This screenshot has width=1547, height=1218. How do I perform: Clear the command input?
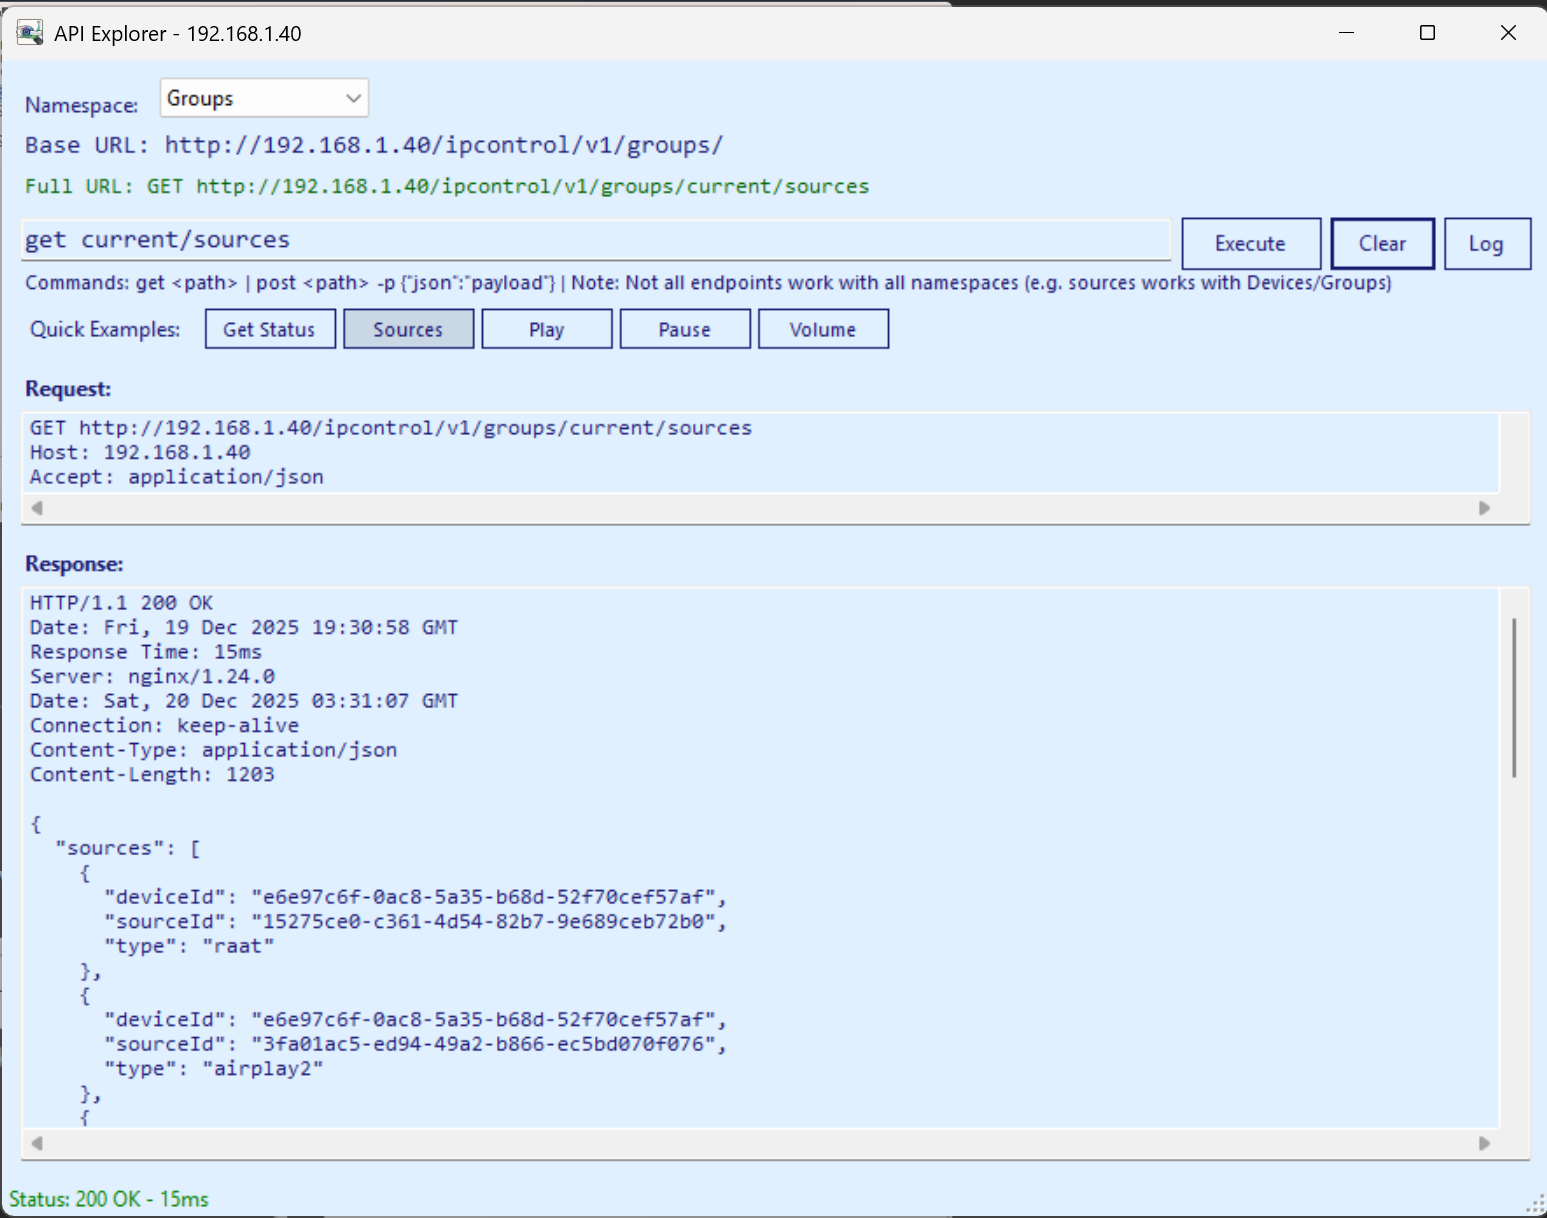1382,243
